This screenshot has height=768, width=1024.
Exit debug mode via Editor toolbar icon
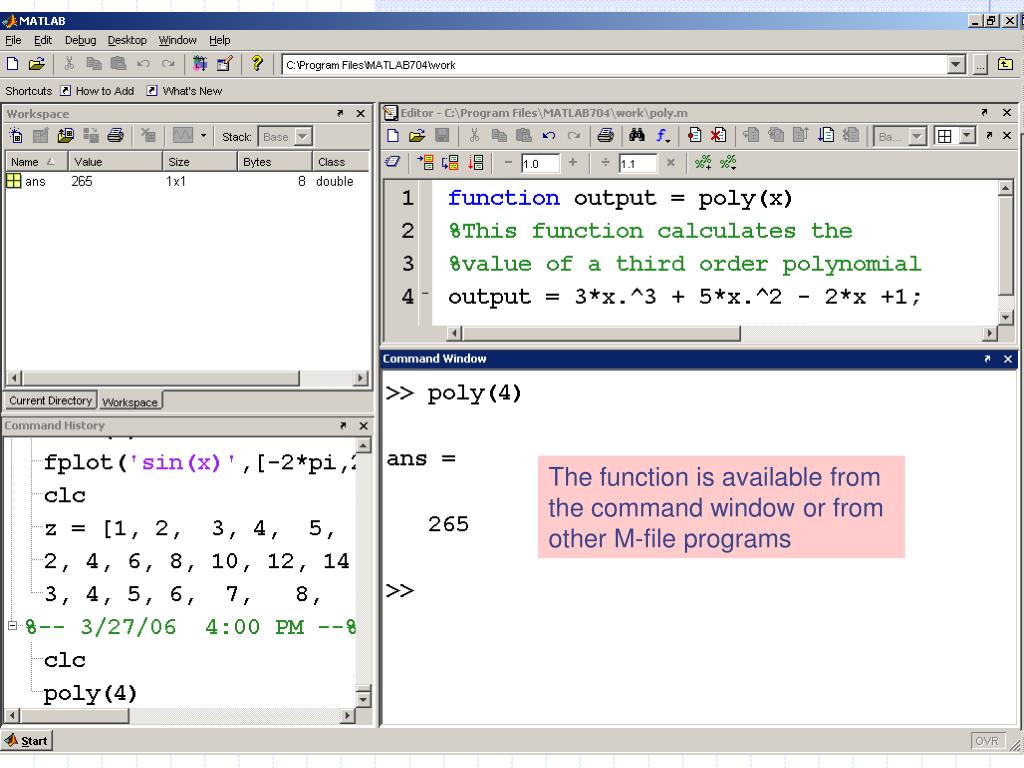[x=850, y=136]
